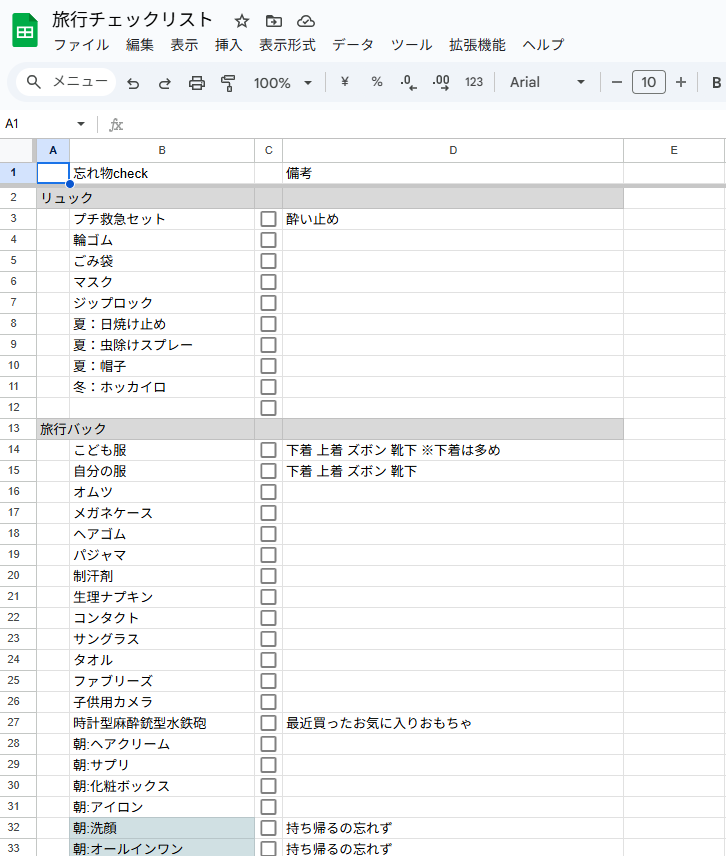Open the データ menu

[x=353, y=45]
